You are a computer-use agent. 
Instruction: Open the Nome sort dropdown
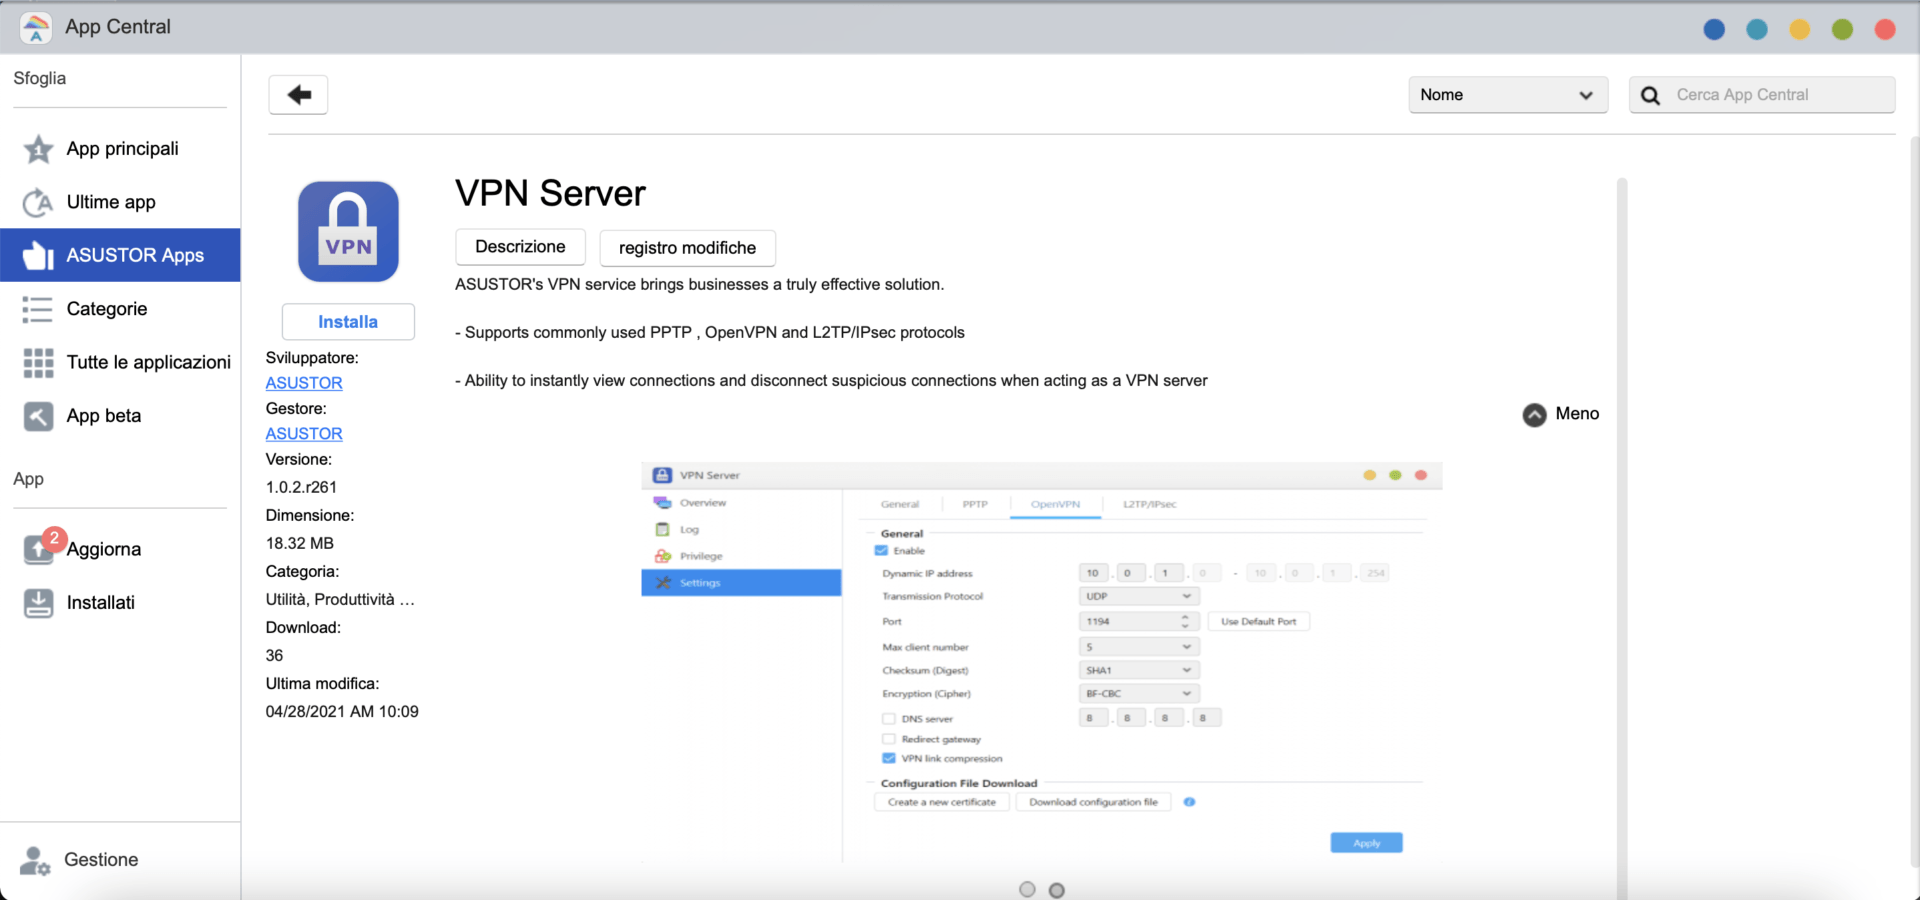click(x=1507, y=95)
